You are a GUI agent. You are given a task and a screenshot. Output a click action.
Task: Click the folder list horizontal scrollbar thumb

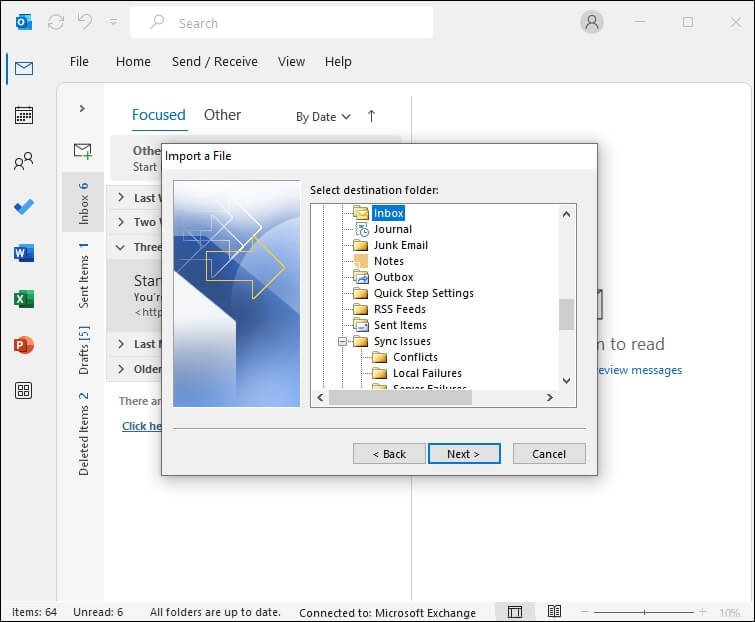click(x=401, y=398)
